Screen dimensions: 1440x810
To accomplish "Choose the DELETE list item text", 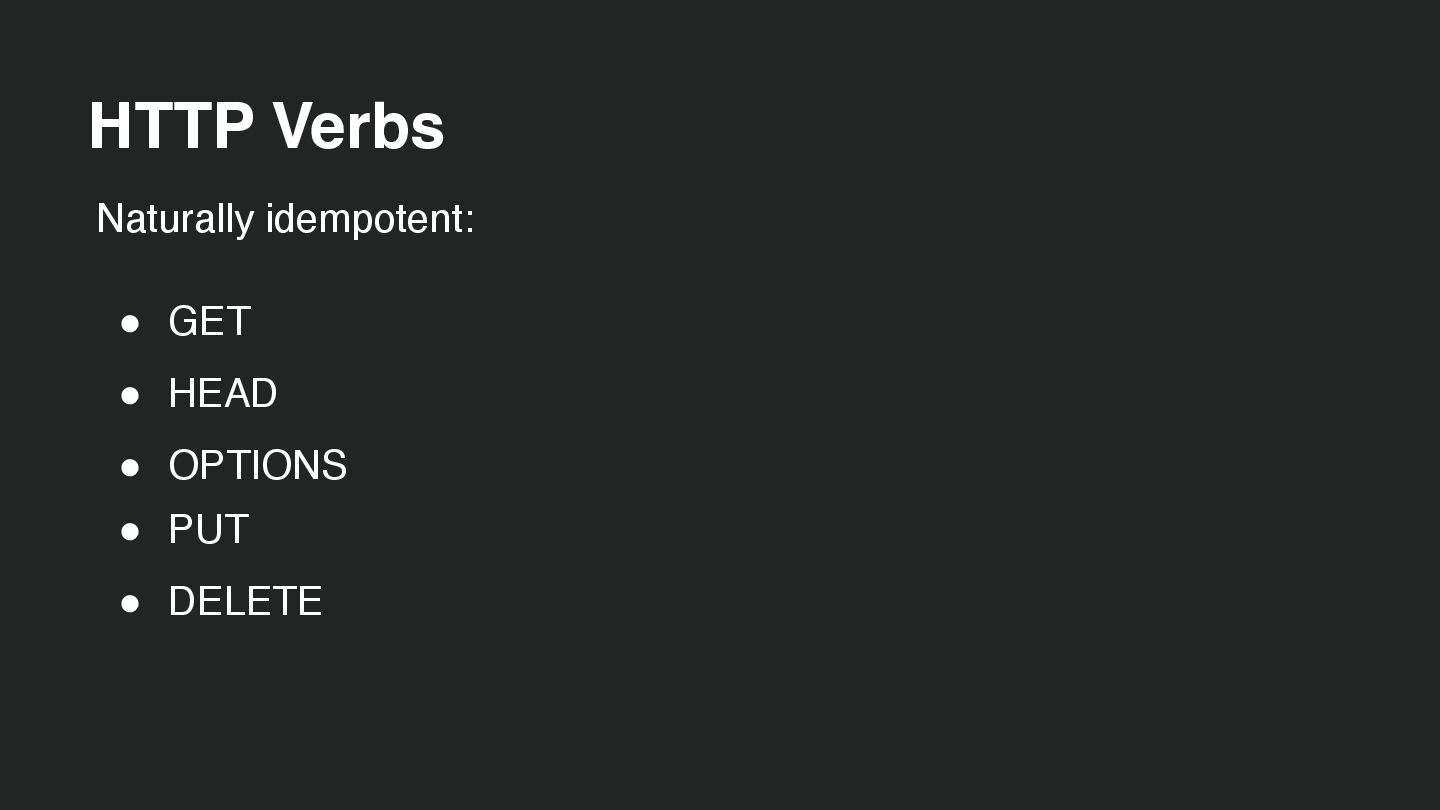I will [x=245, y=602].
